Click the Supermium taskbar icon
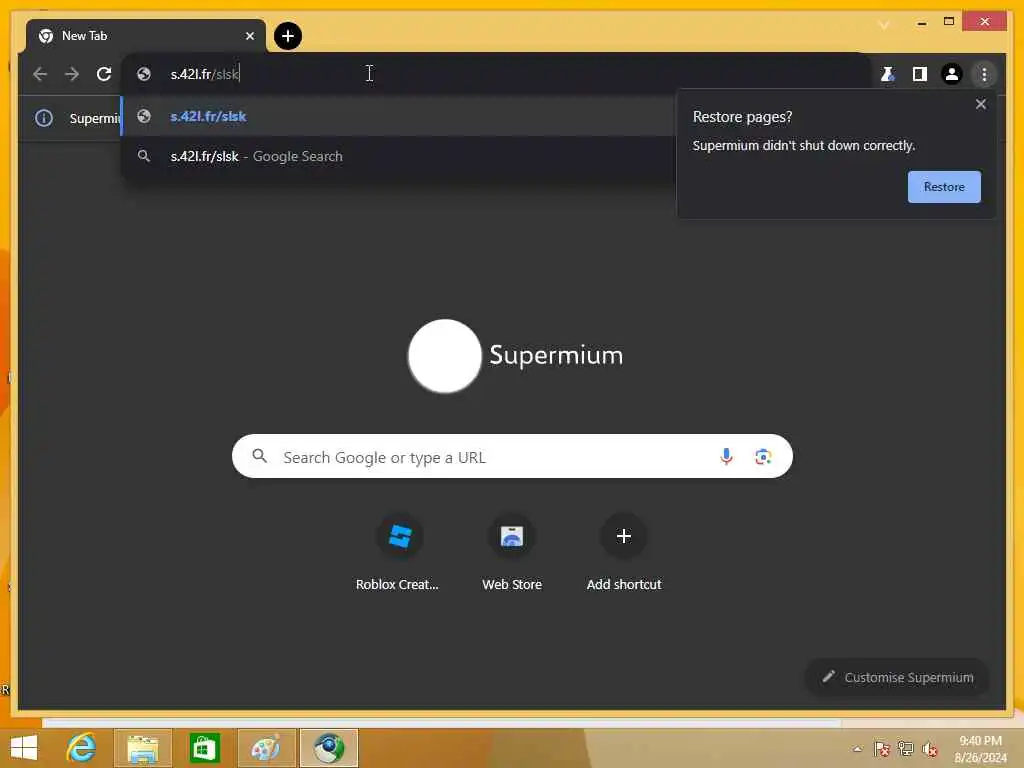The width and height of the screenshot is (1024, 768). click(329, 748)
